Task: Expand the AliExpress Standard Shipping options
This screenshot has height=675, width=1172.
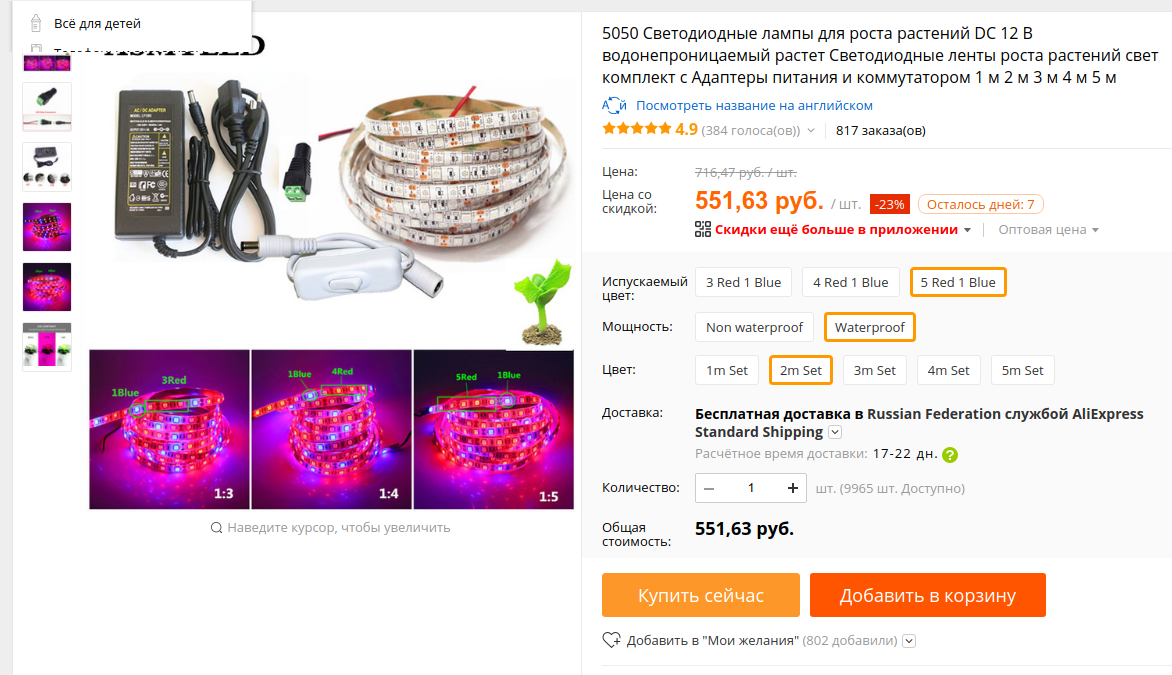Action: click(x=835, y=432)
